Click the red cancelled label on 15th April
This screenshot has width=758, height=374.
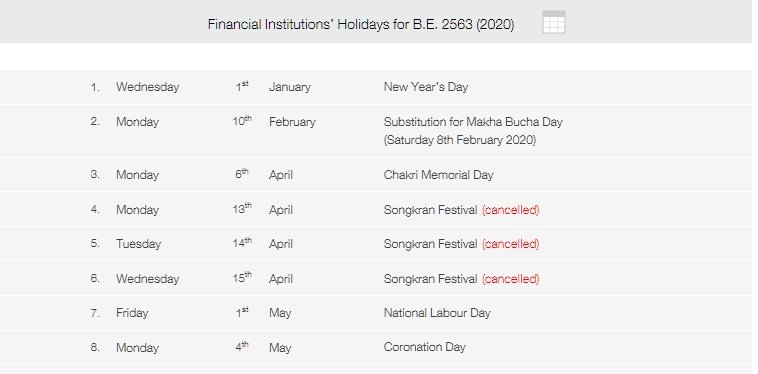point(510,279)
